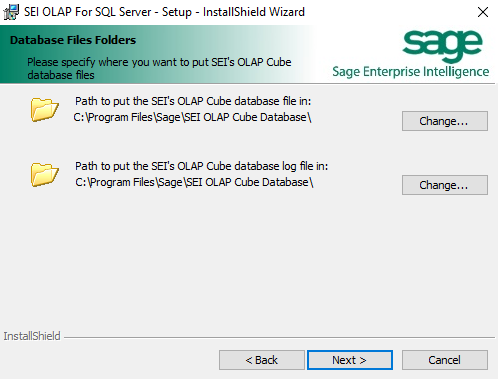This screenshot has width=498, height=379.
Task: Select the database file path text
Action: [x=192, y=117]
